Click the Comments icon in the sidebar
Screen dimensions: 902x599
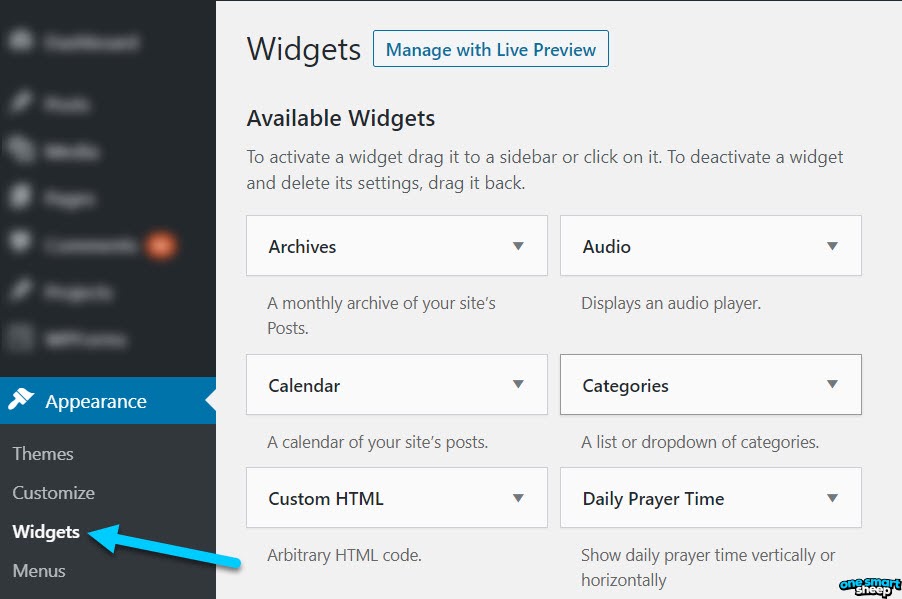click(20, 245)
